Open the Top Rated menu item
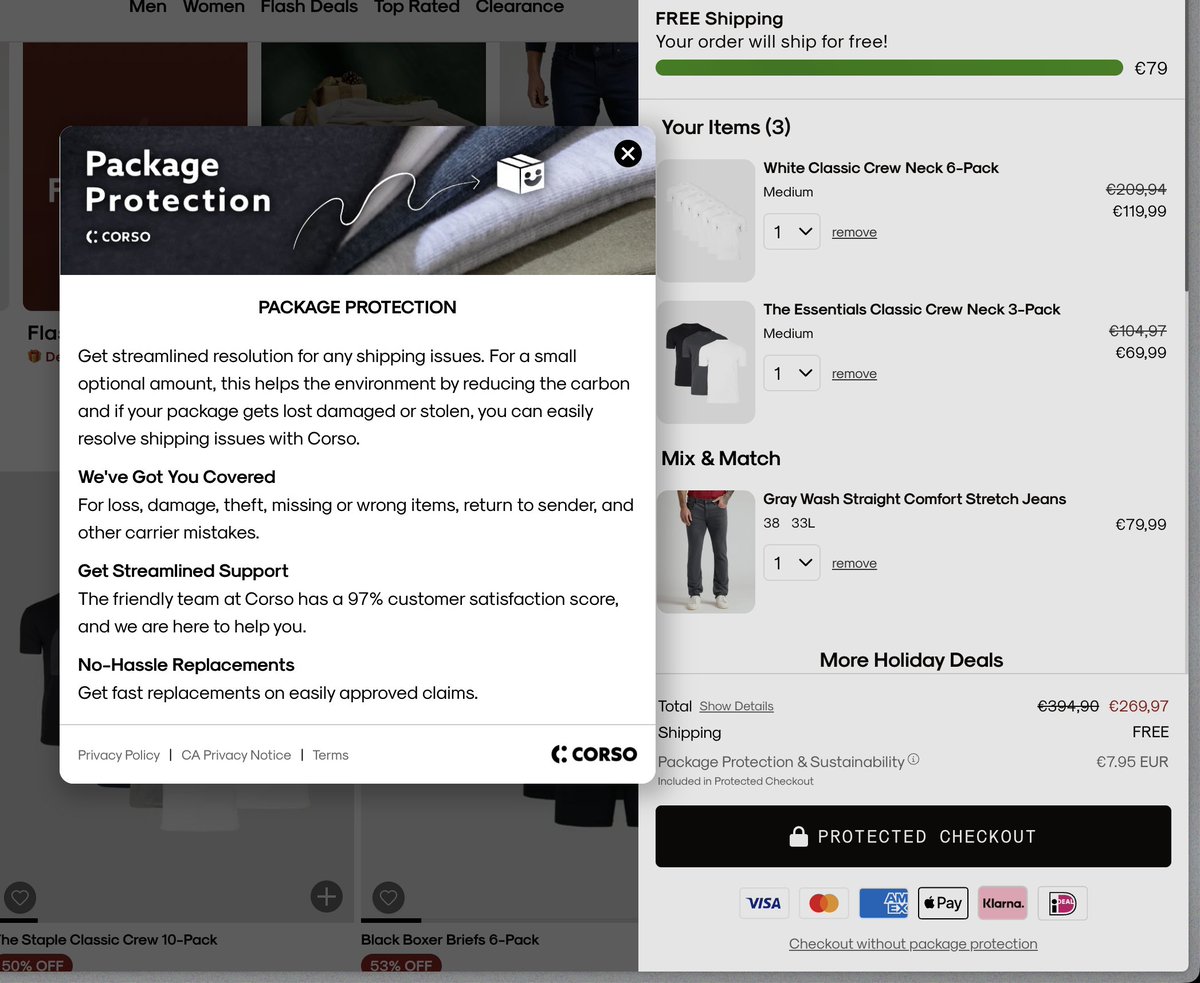The width and height of the screenshot is (1200, 983). [x=417, y=7]
